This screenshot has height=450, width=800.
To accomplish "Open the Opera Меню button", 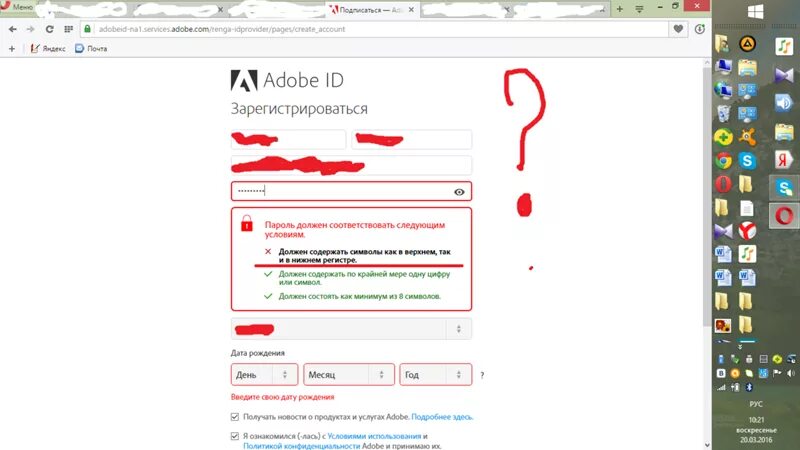I will (x=17, y=7).
